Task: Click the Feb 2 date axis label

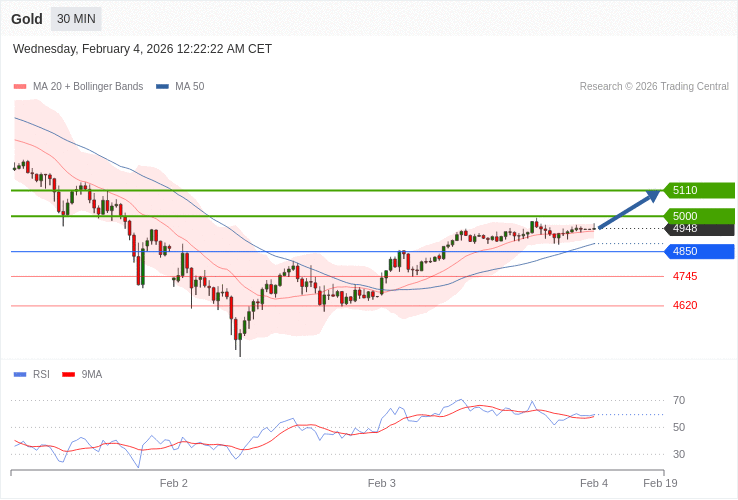Action: (x=174, y=483)
